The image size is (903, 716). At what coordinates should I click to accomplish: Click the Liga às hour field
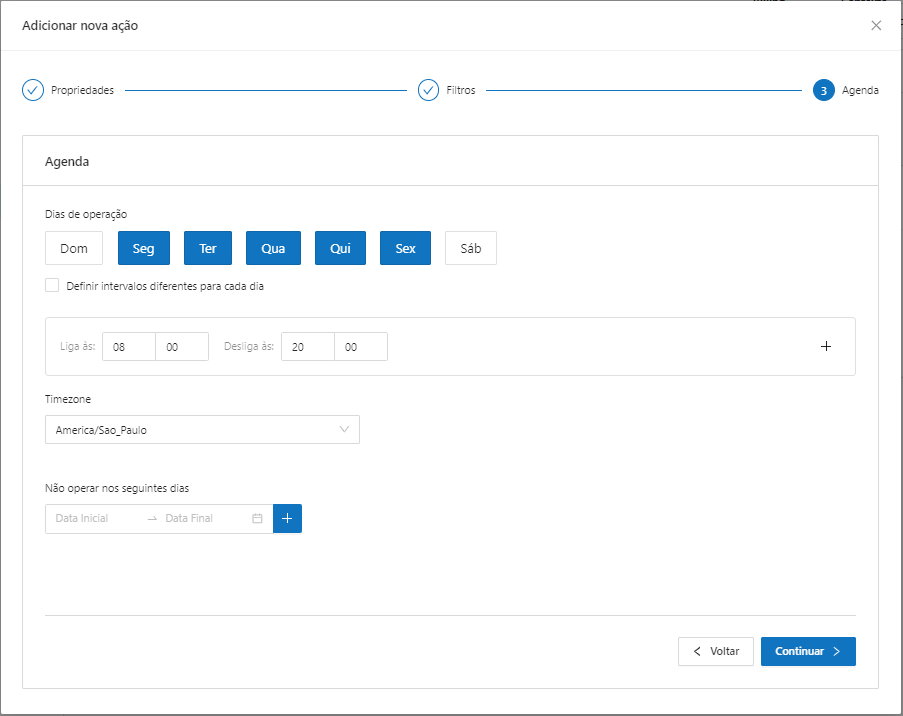(x=129, y=346)
